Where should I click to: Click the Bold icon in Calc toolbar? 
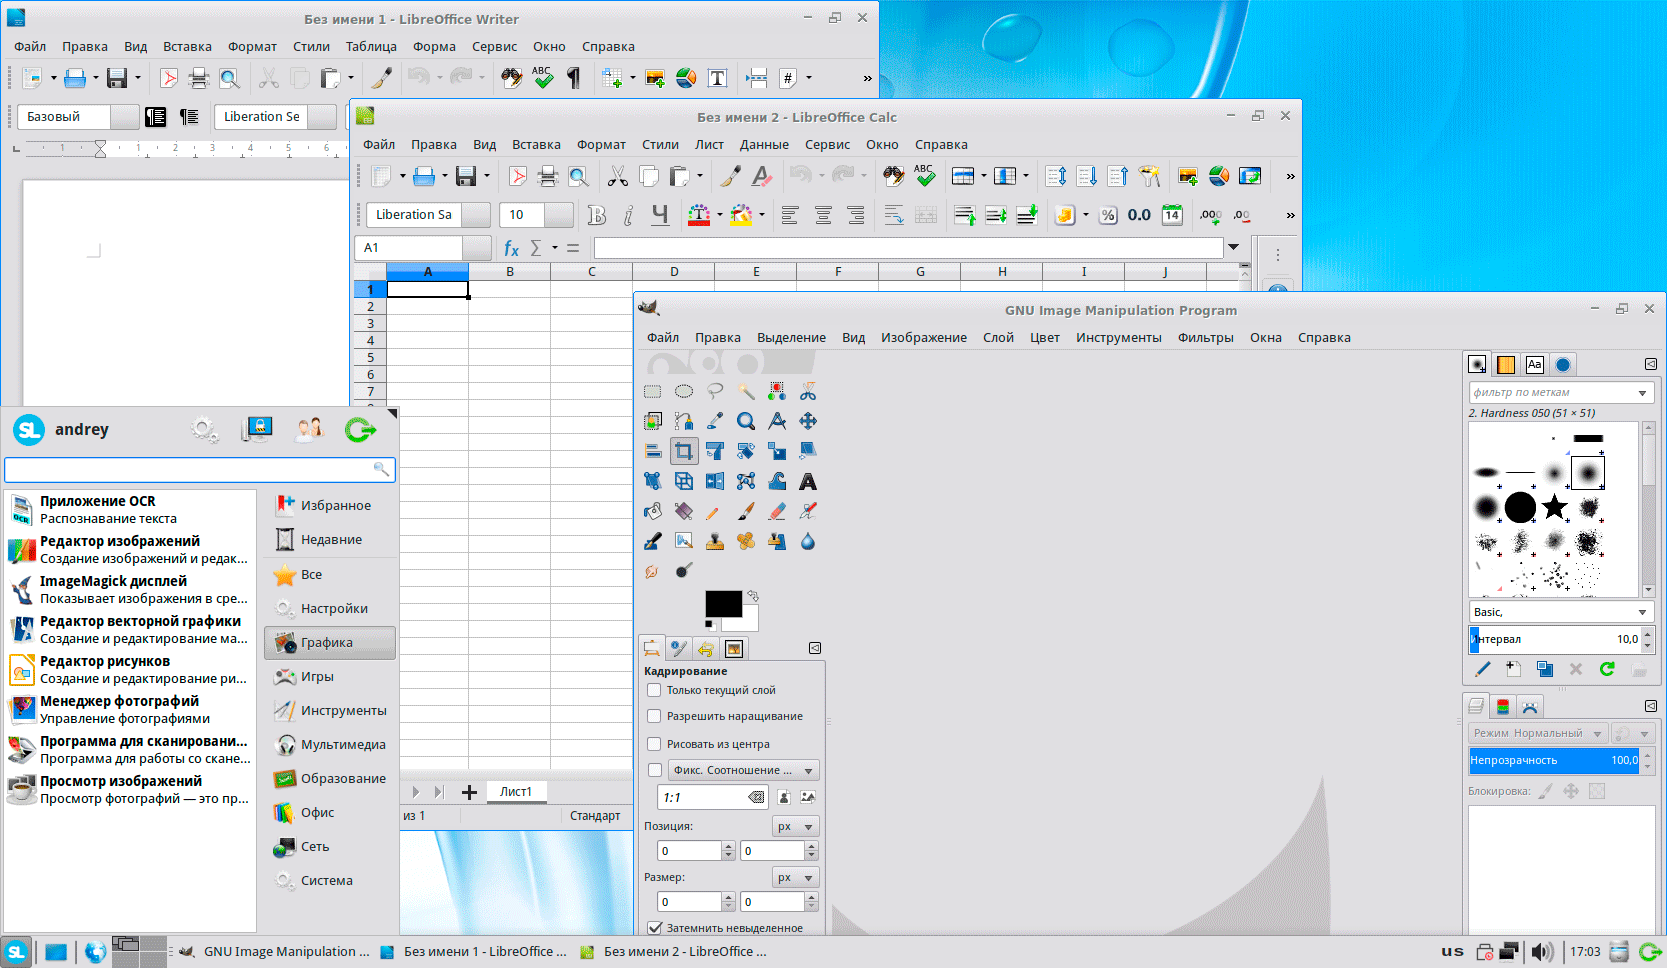597,215
